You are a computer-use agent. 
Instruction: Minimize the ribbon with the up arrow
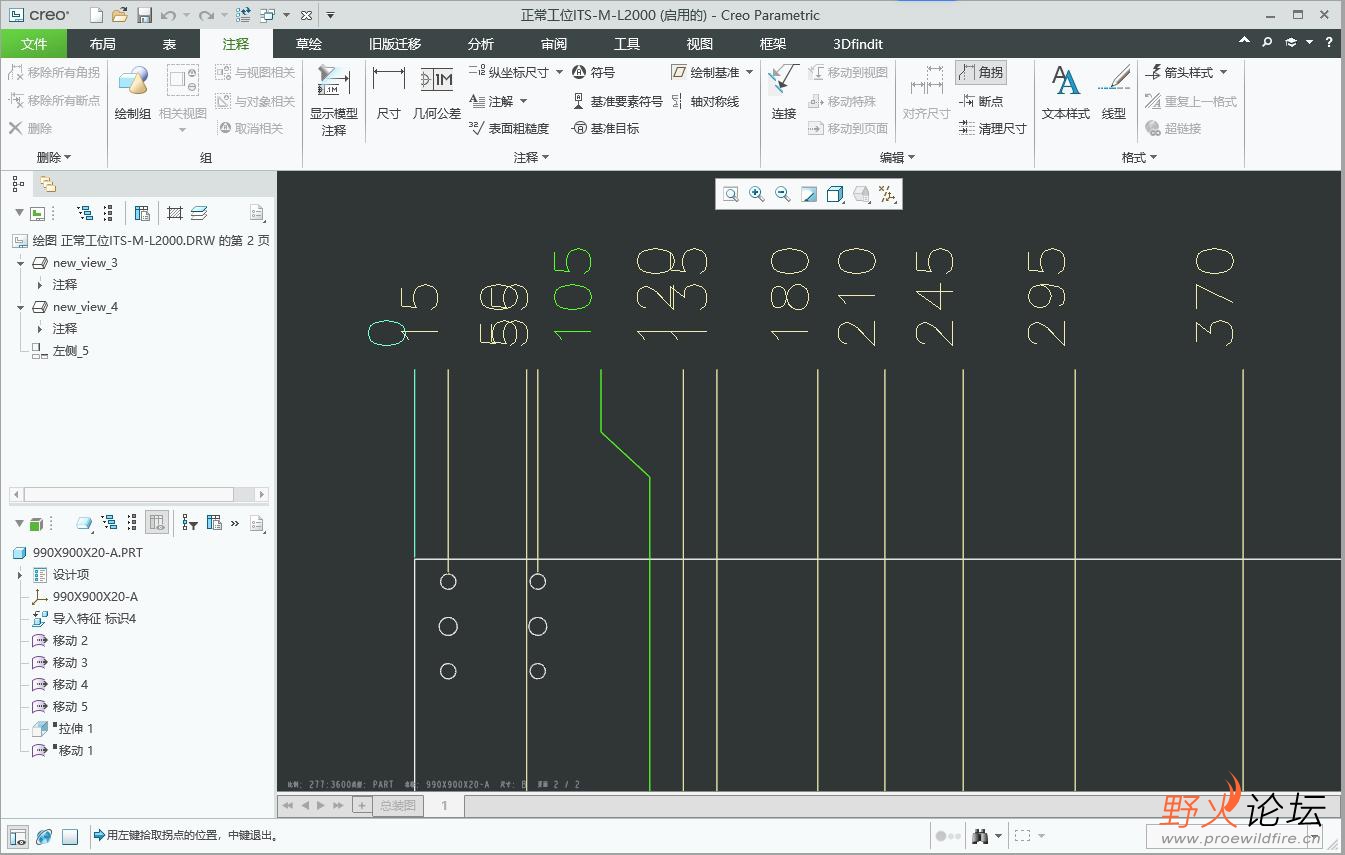click(1244, 42)
